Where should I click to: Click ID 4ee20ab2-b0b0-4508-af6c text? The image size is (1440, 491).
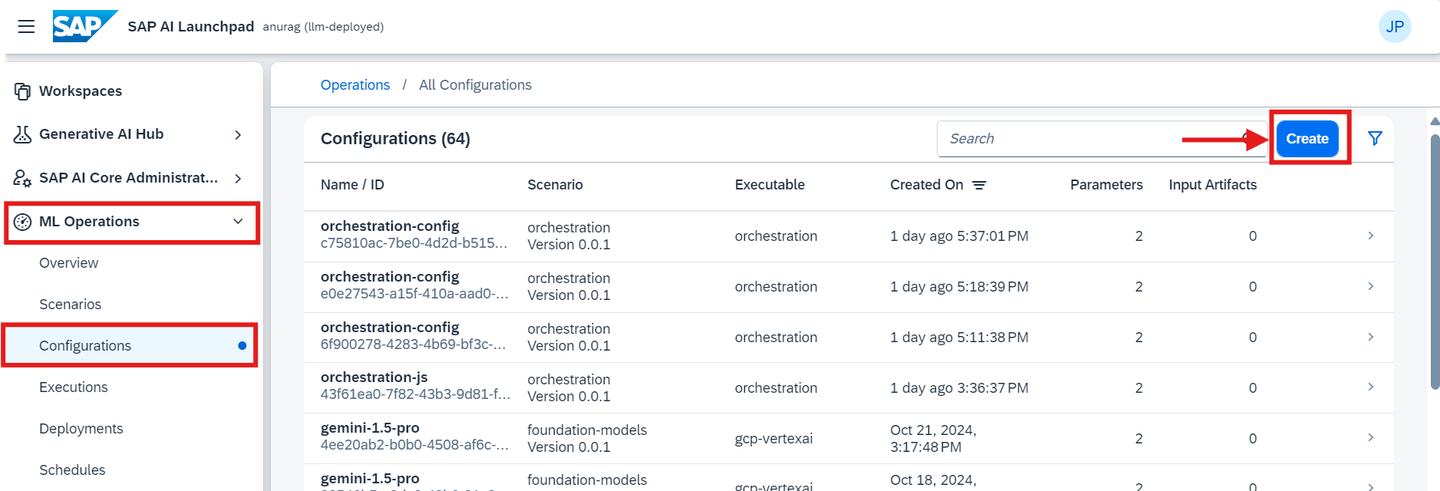tap(415, 446)
